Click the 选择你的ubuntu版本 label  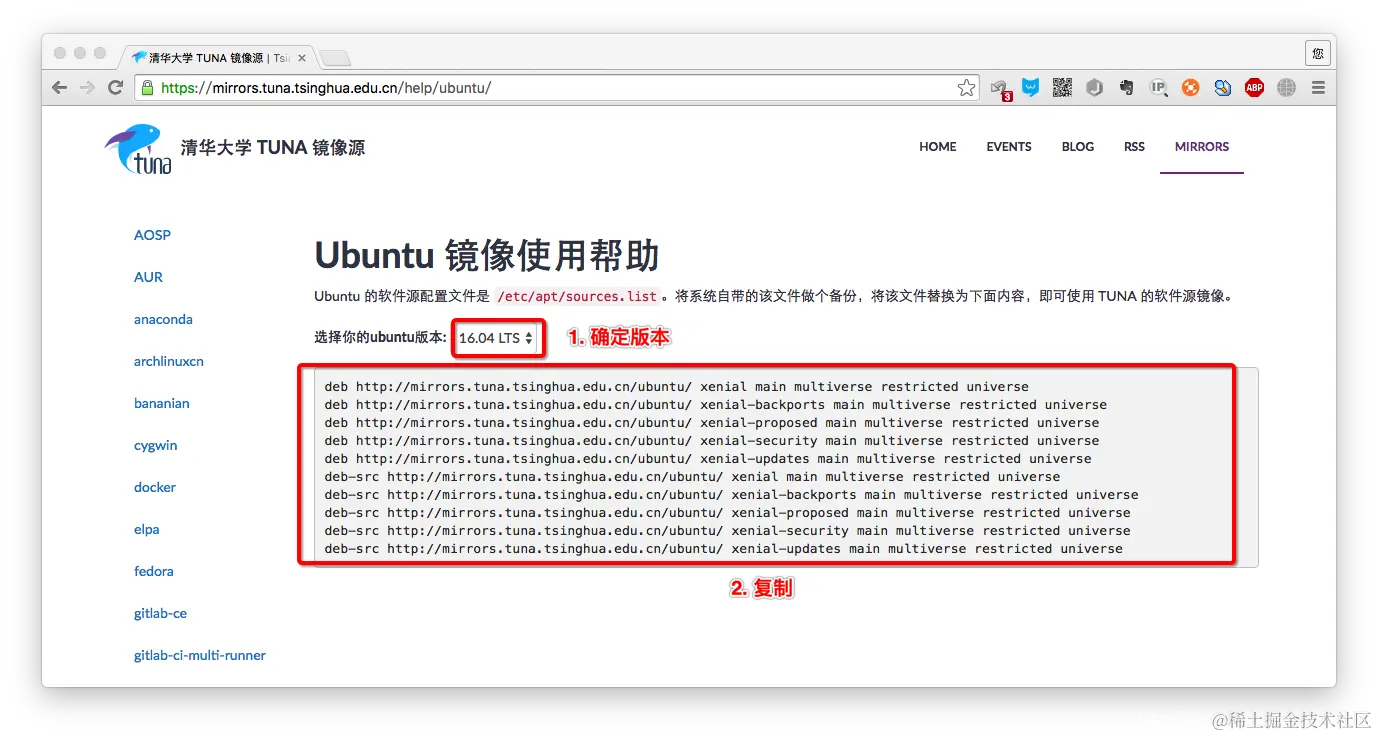380,338
